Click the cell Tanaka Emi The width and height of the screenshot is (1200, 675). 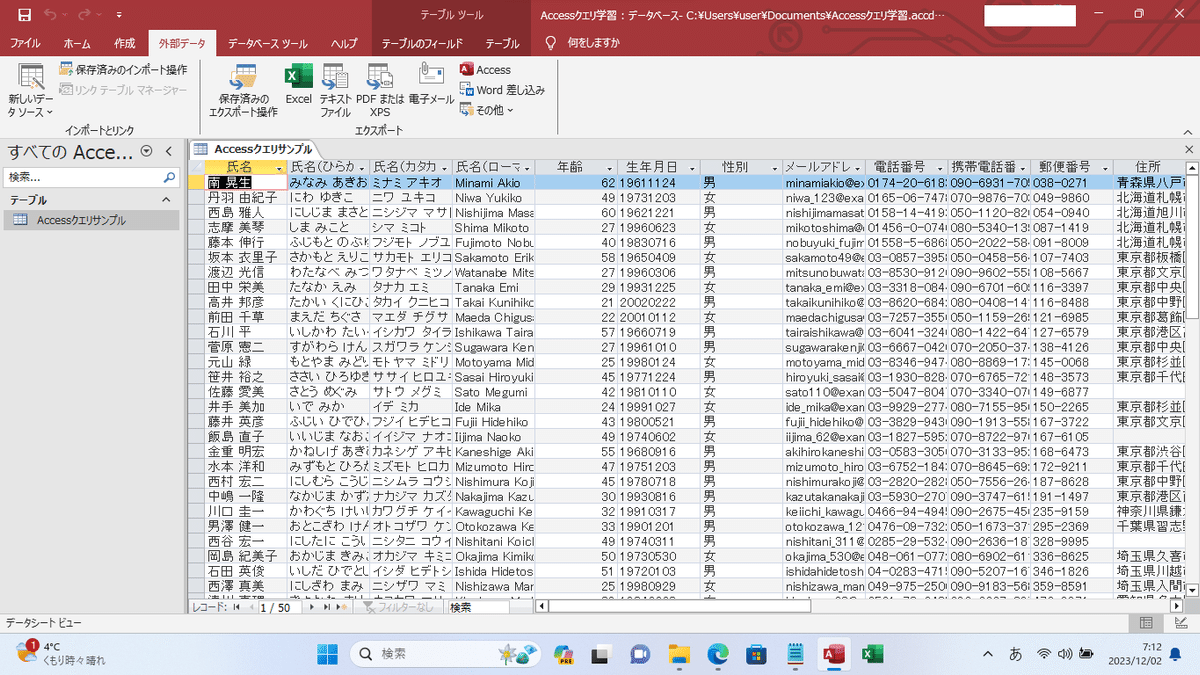[x=493, y=286]
